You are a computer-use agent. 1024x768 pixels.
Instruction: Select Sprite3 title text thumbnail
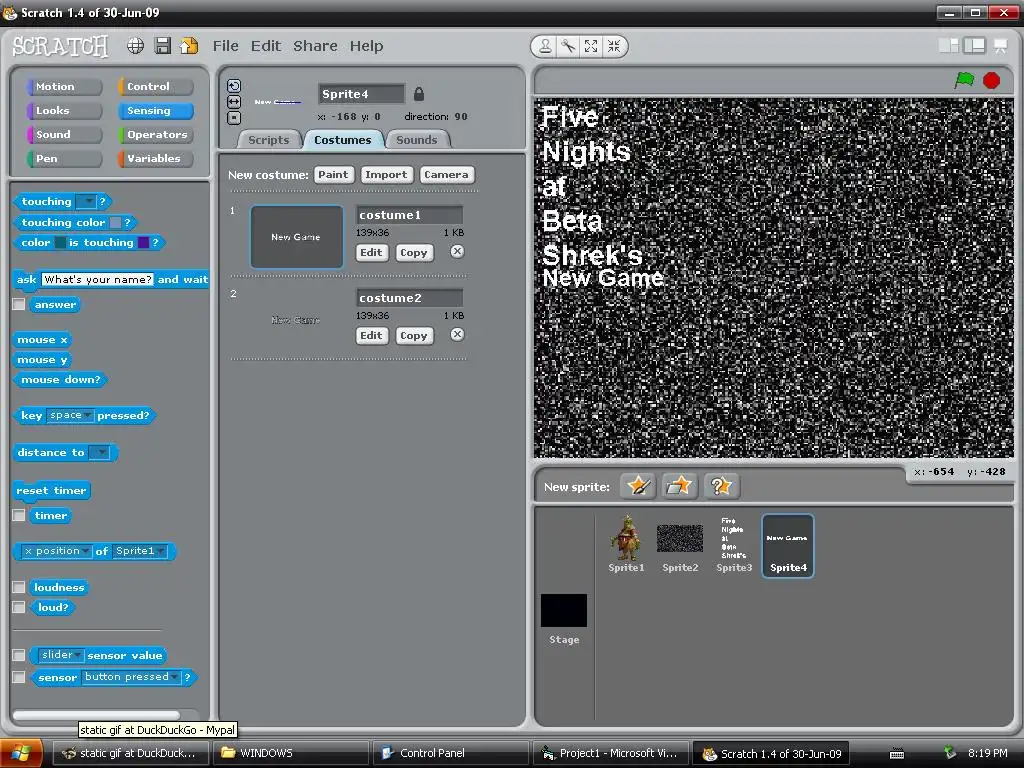click(x=734, y=544)
